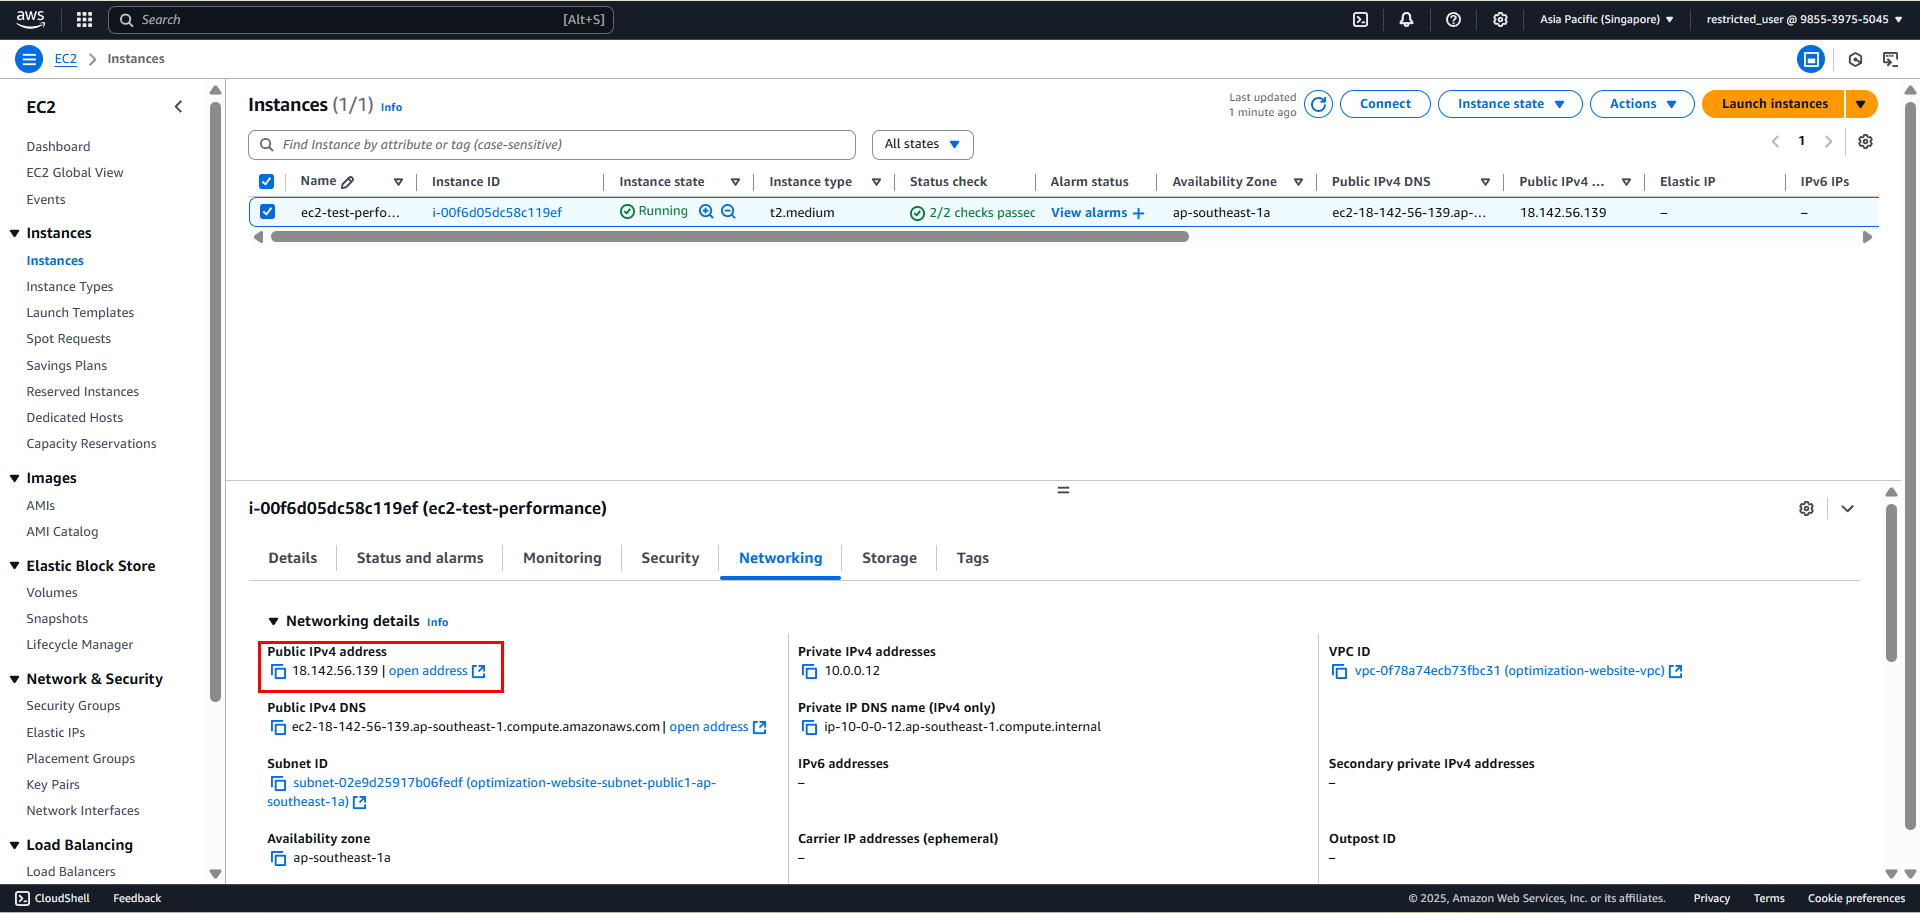Viewport: 1920px width, 913px height.
Task: Open the notifications bell
Action: (x=1406, y=19)
